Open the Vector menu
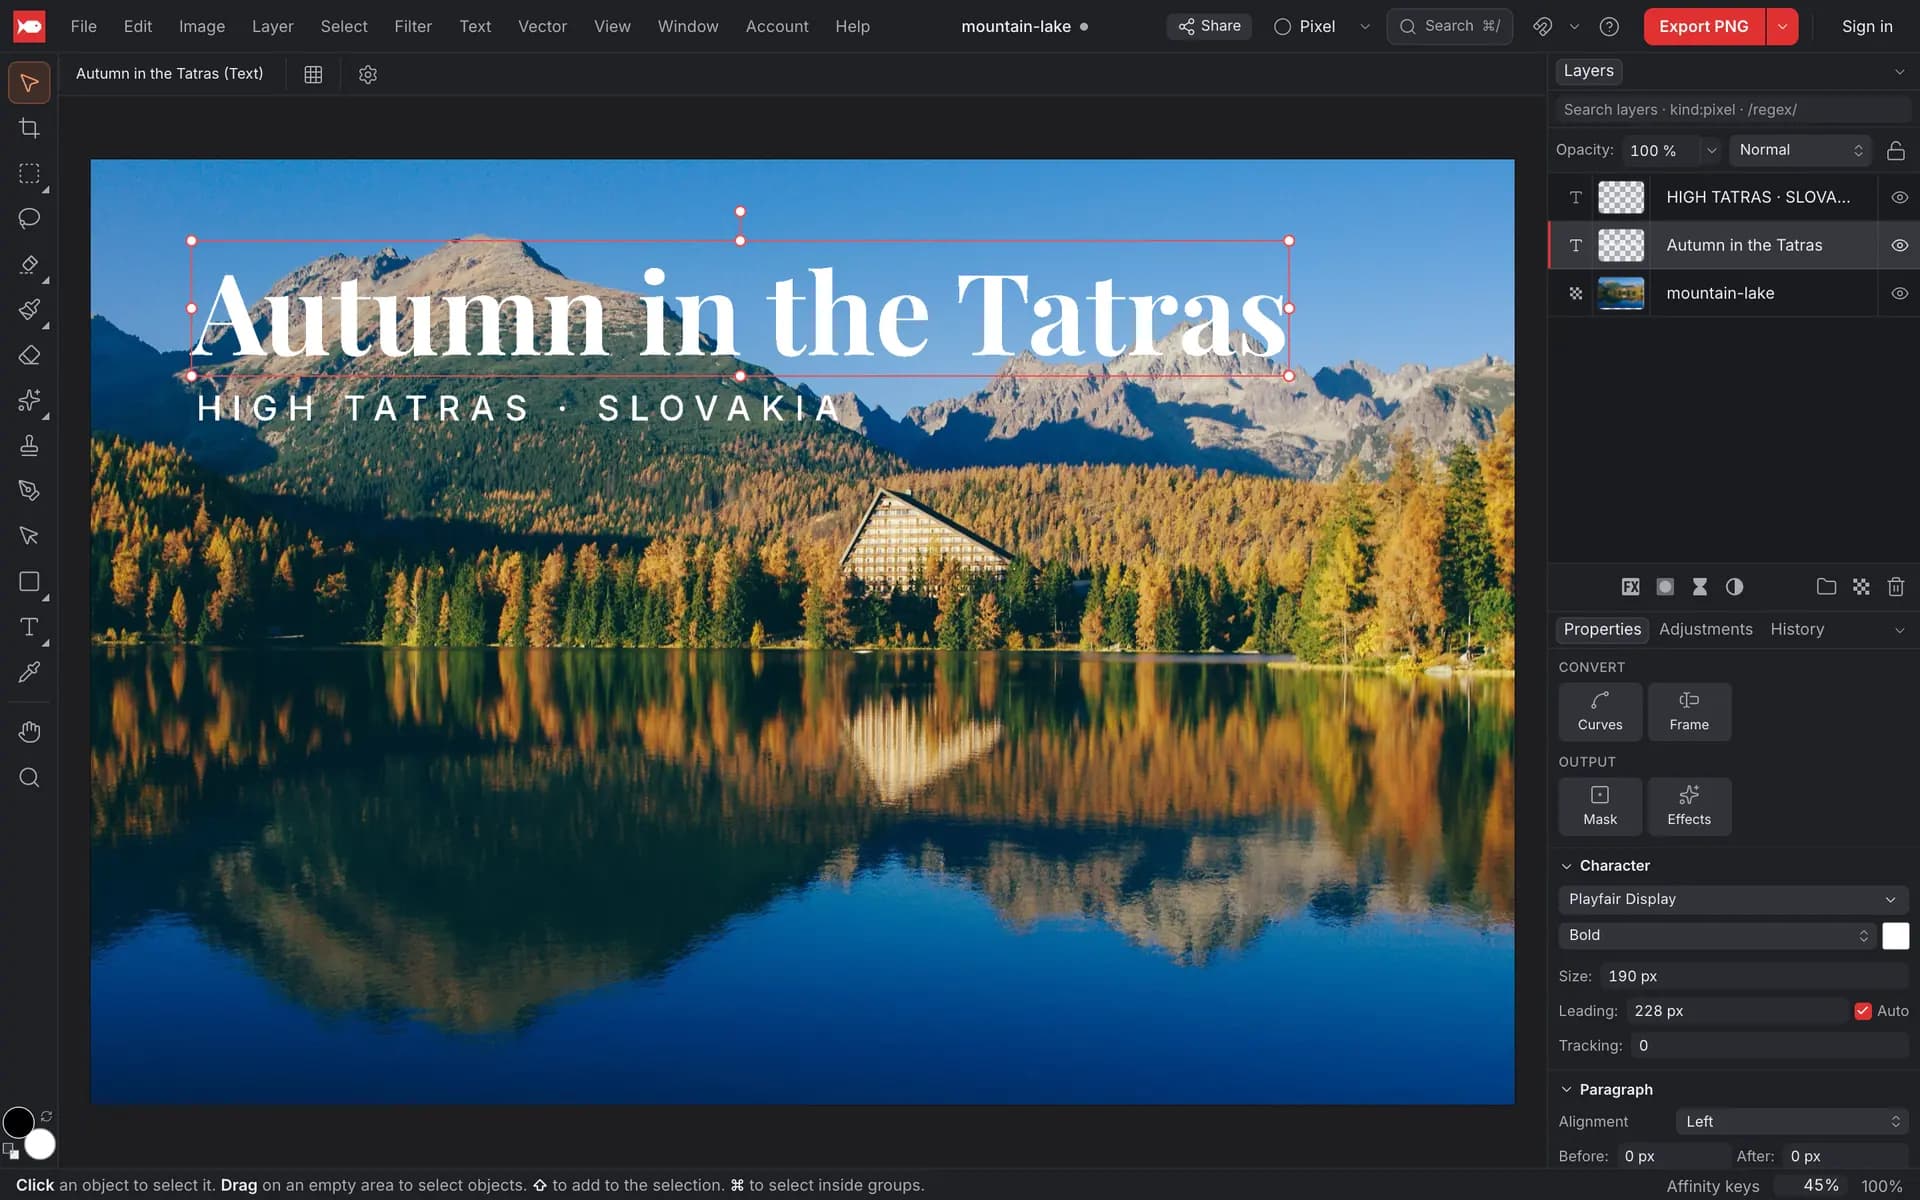 (542, 26)
